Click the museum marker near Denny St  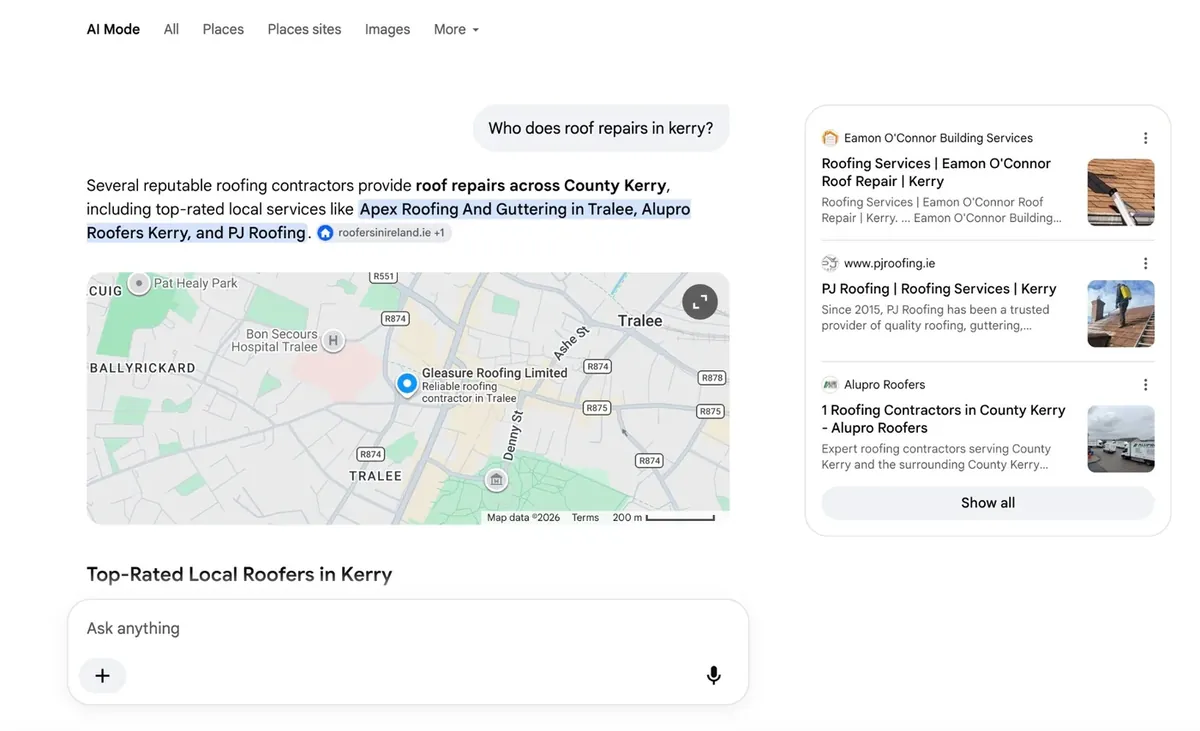pos(496,480)
